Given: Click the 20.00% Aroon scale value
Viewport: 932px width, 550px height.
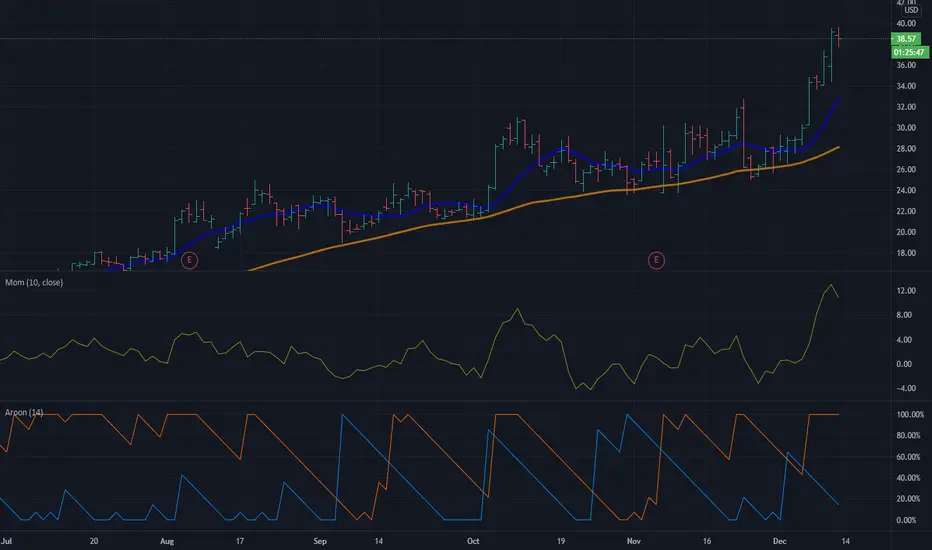Looking at the screenshot, I should coord(908,499).
